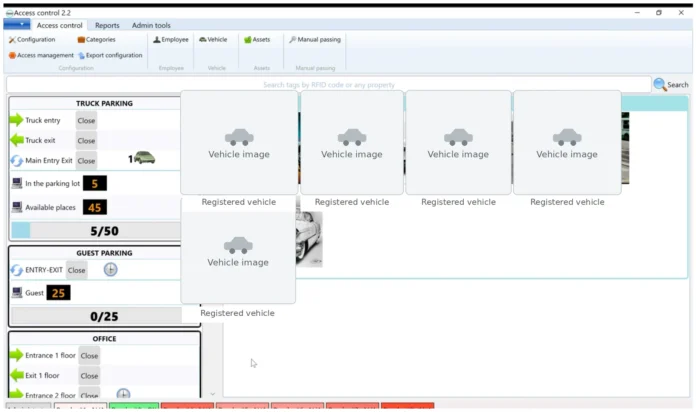The width and height of the screenshot is (696, 412).
Task: Click the green car icon next to 1
Action: (144, 158)
